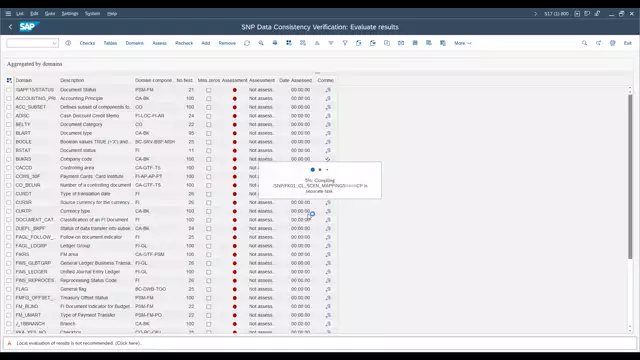Click the warning icon in status bar
The width and height of the screenshot is (640, 360).
pyautogui.click(x=9, y=343)
